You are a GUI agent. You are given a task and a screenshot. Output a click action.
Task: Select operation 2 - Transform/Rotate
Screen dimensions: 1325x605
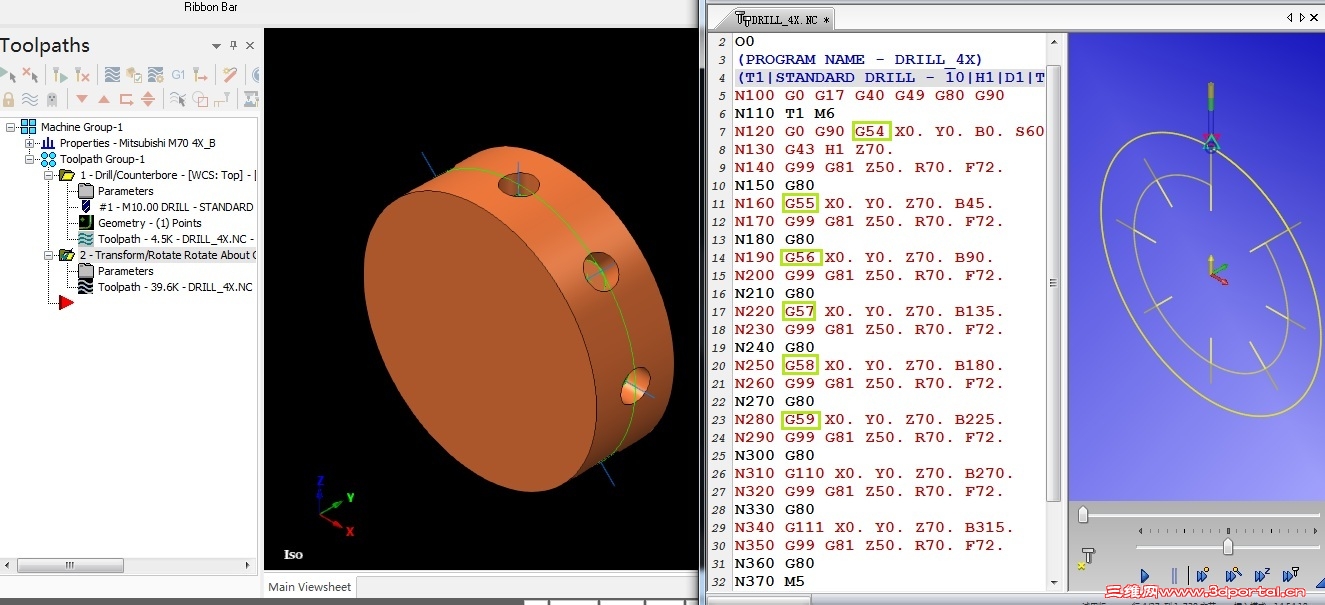[168, 255]
